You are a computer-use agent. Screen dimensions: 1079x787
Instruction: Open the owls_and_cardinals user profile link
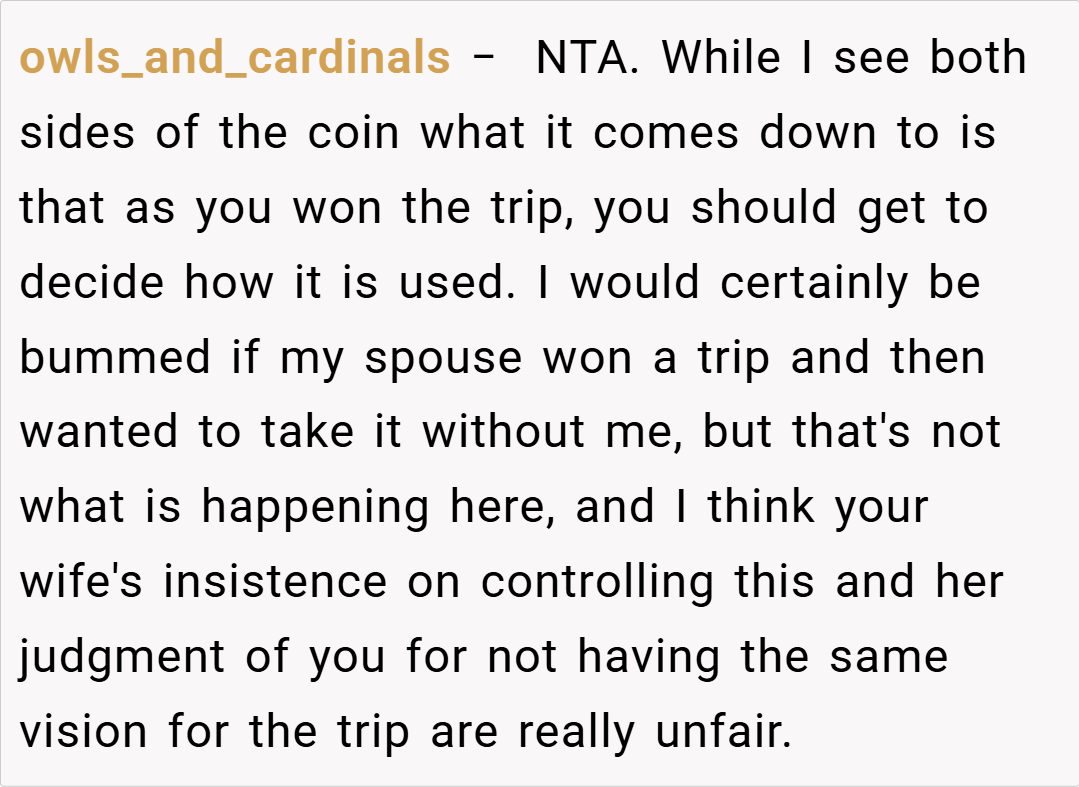pyautogui.click(x=235, y=59)
